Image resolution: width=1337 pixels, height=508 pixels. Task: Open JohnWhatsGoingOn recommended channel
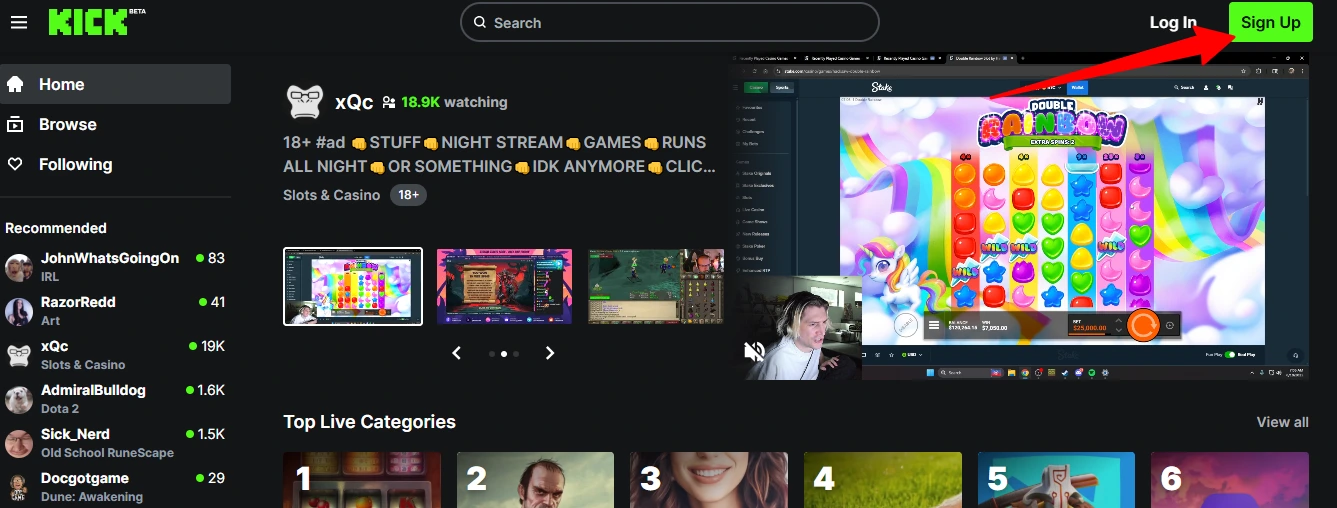click(115, 267)
